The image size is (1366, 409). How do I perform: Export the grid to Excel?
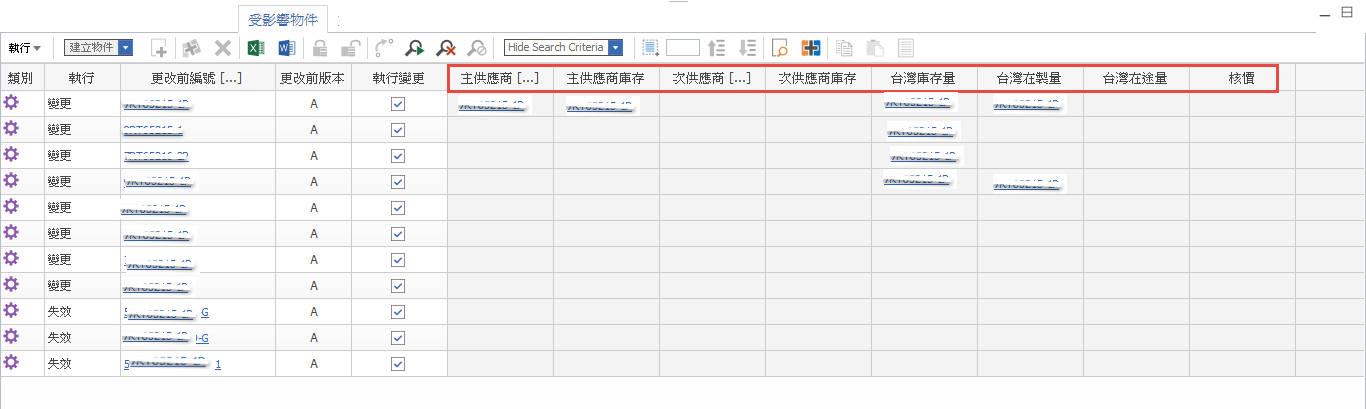255,48
